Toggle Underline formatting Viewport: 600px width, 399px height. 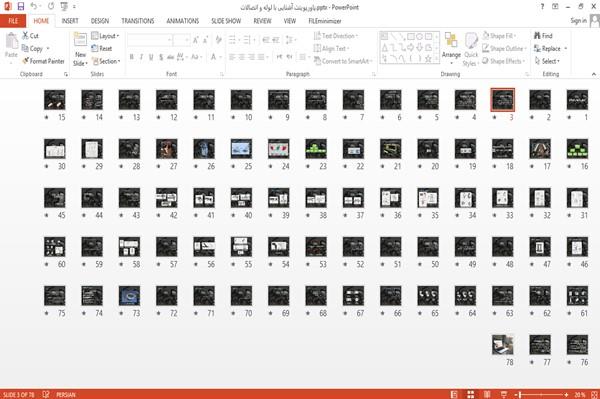pos(151,57)
